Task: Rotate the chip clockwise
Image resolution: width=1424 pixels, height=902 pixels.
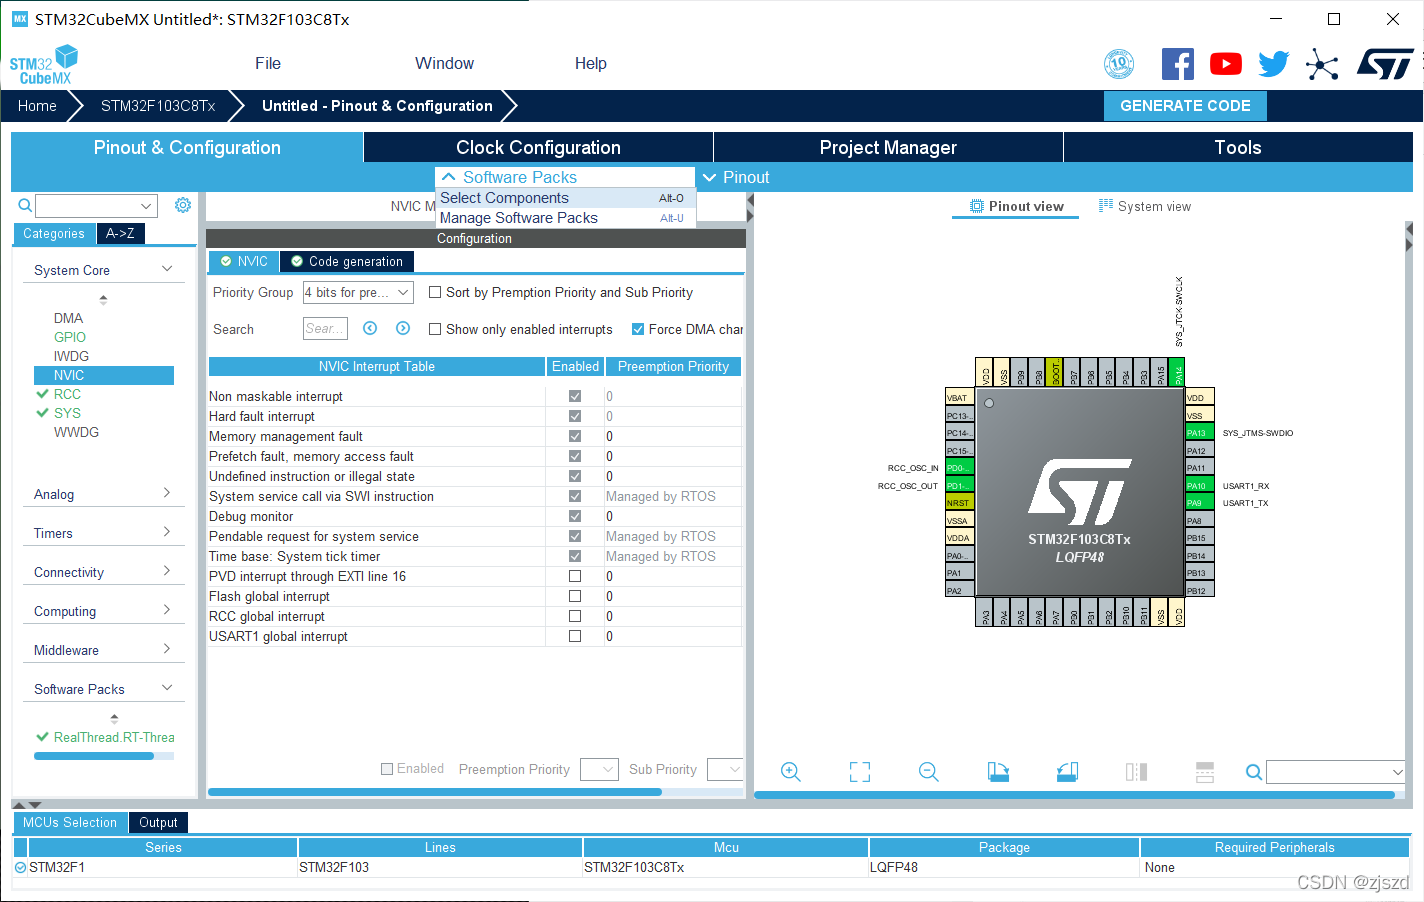Action: coord(998,771)
